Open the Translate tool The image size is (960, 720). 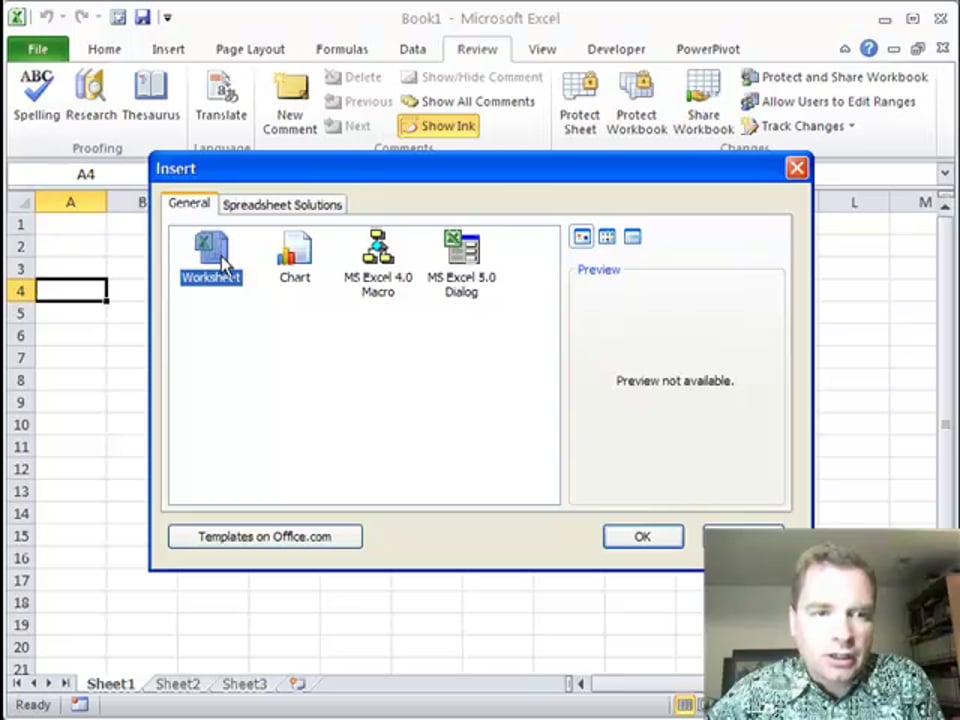coord(221,96)
